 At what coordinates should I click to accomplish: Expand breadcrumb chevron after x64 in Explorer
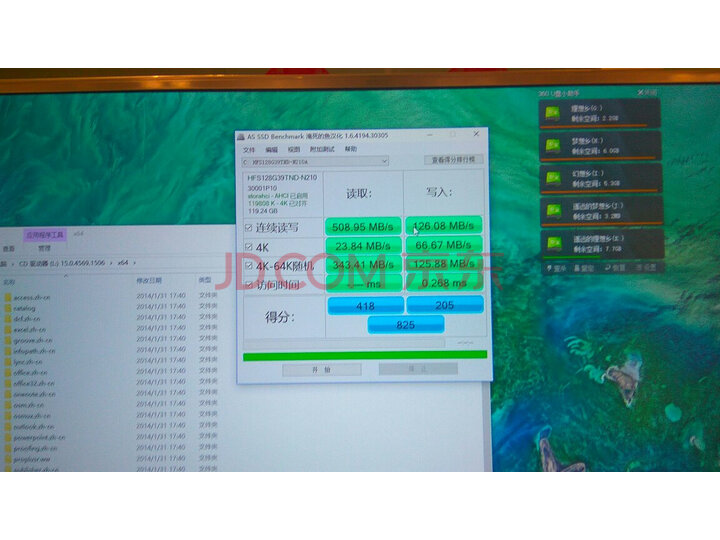point(135,263)
